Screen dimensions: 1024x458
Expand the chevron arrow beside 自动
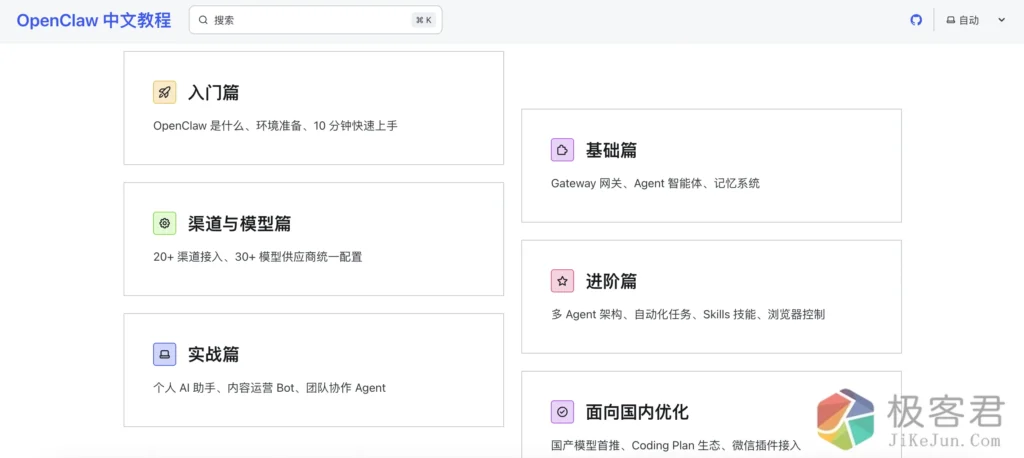[1001, 20]
